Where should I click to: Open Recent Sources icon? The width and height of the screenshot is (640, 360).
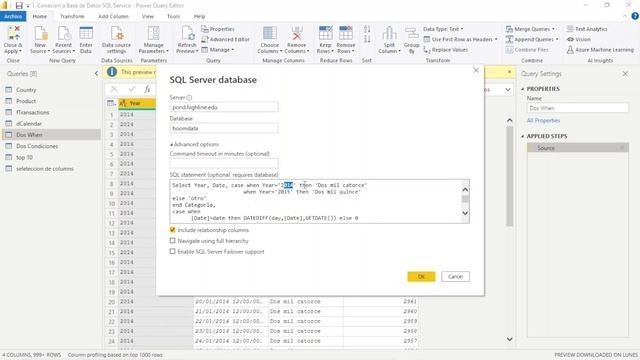(x=64, y=33)
